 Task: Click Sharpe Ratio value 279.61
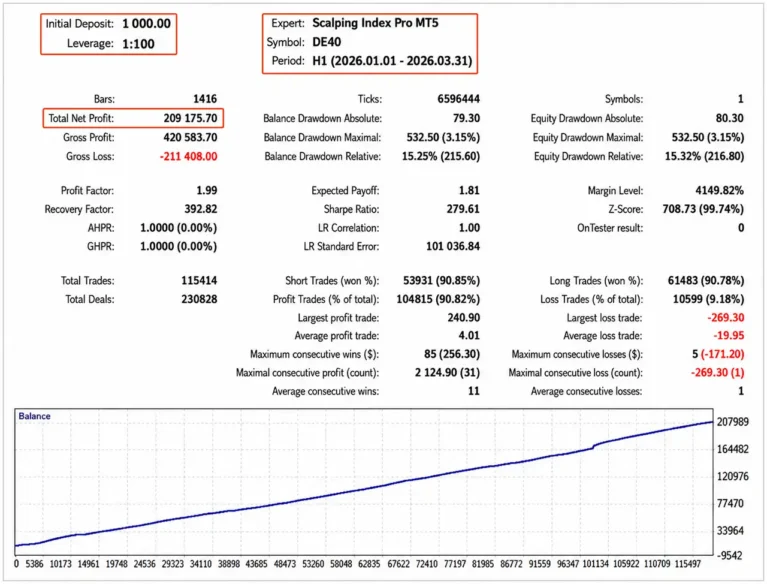click(463, 209)
